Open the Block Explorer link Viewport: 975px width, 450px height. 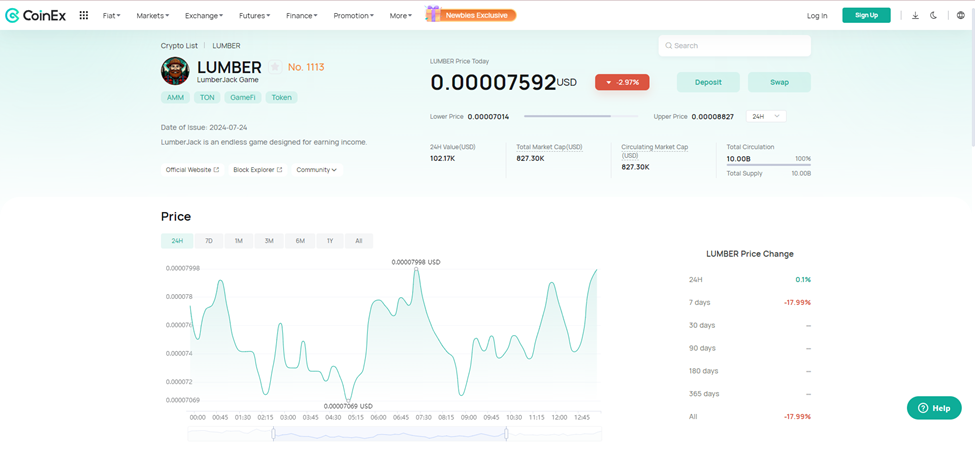point(257,170)
